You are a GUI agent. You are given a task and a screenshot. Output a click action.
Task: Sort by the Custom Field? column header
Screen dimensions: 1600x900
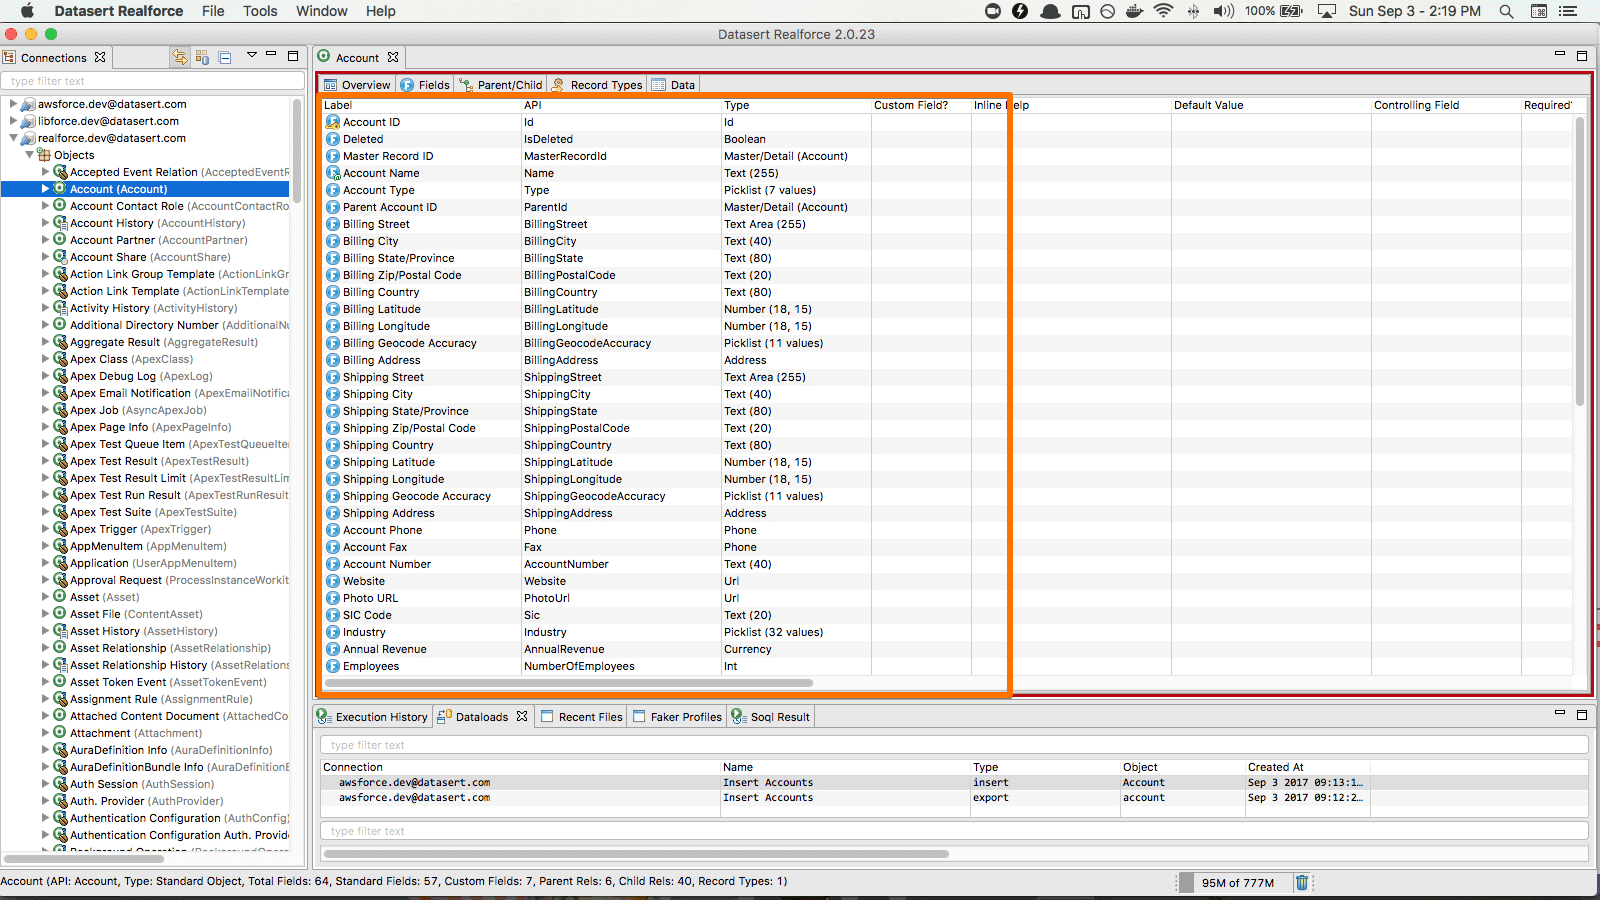point(910,105)
